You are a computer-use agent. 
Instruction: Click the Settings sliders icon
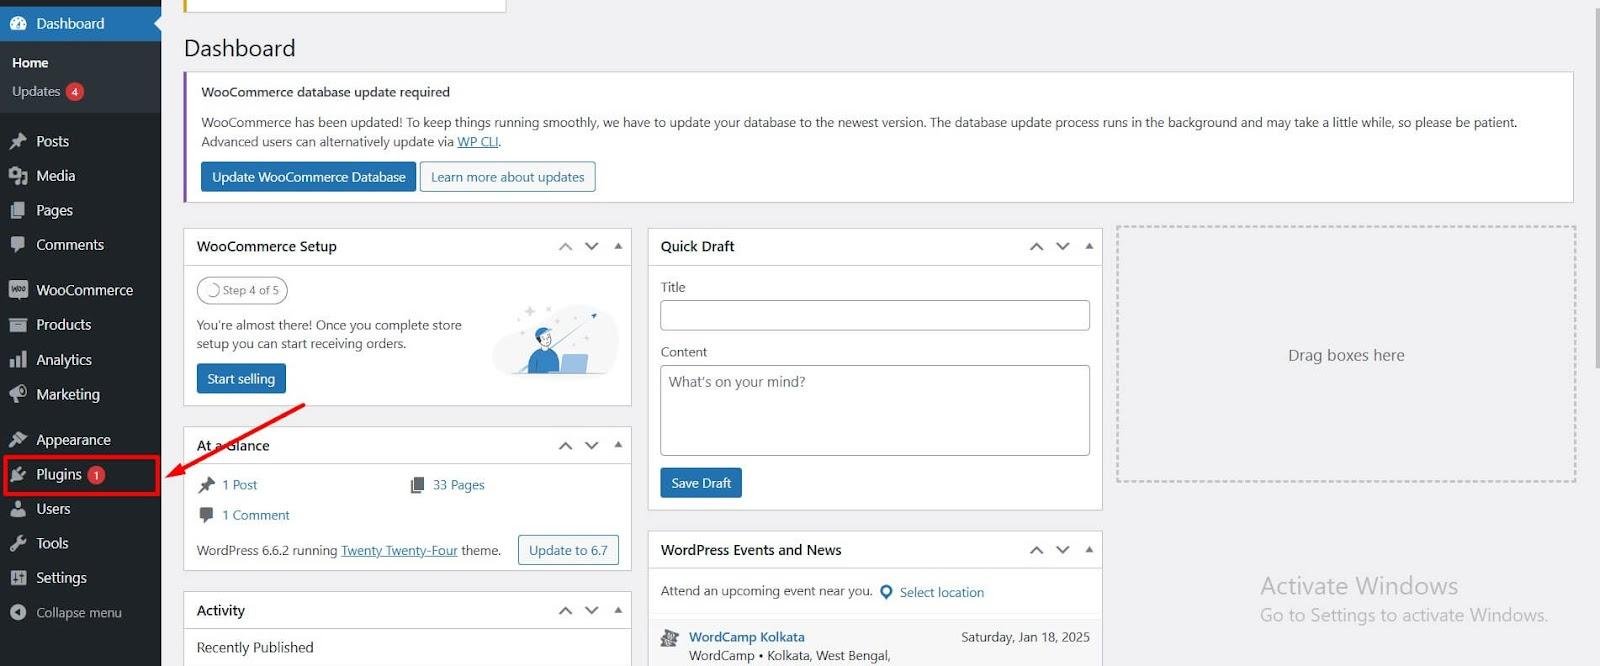point(18,578)
